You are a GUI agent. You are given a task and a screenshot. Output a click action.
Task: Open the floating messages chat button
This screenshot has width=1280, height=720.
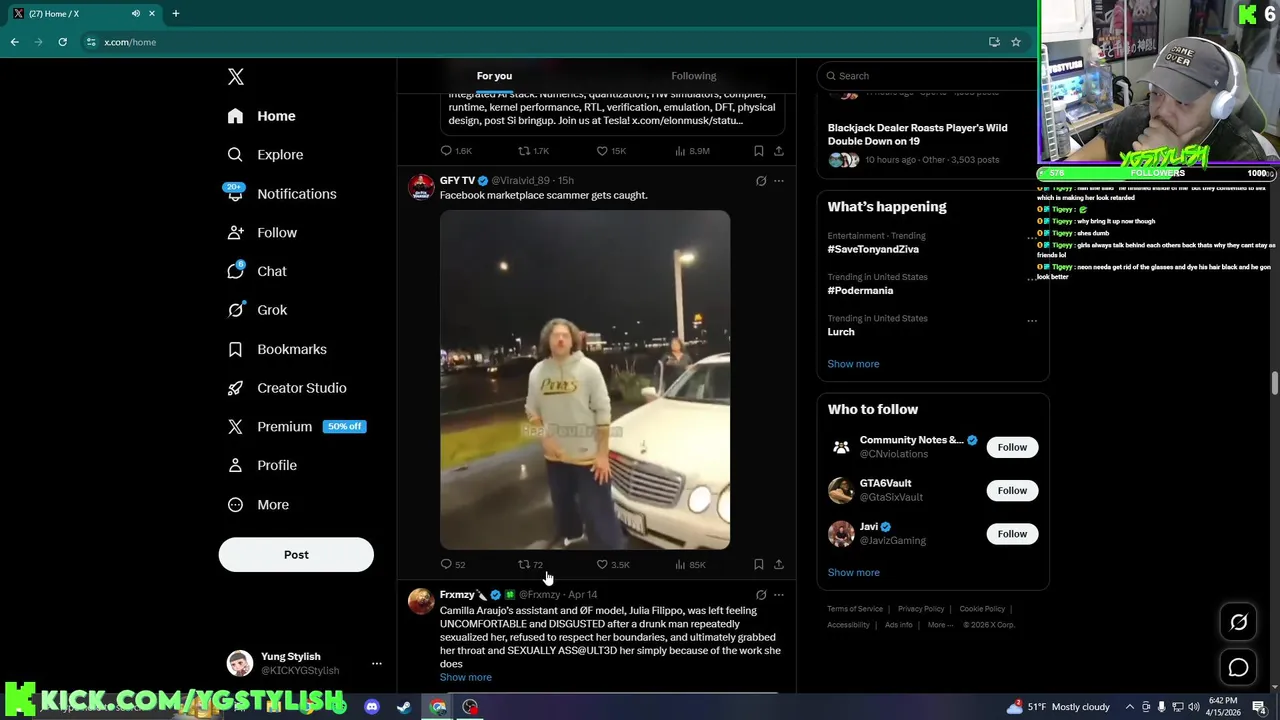click(1238, 667)
